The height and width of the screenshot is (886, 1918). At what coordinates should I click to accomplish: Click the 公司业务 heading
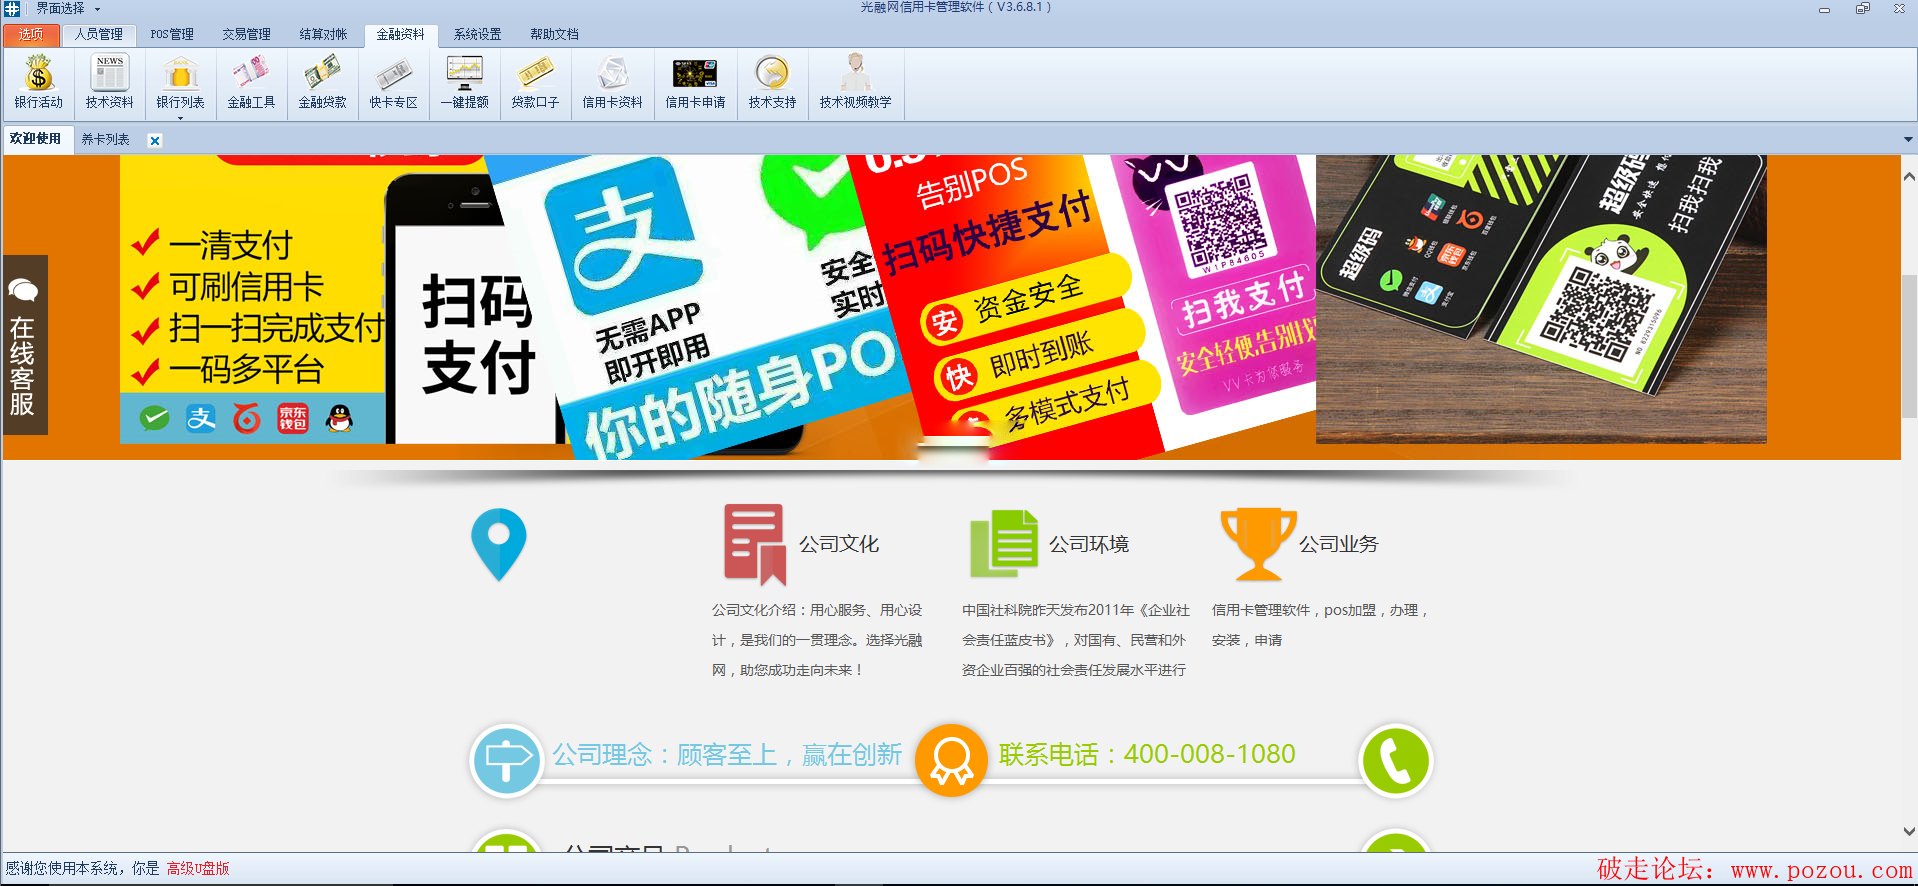(1338, 544)
